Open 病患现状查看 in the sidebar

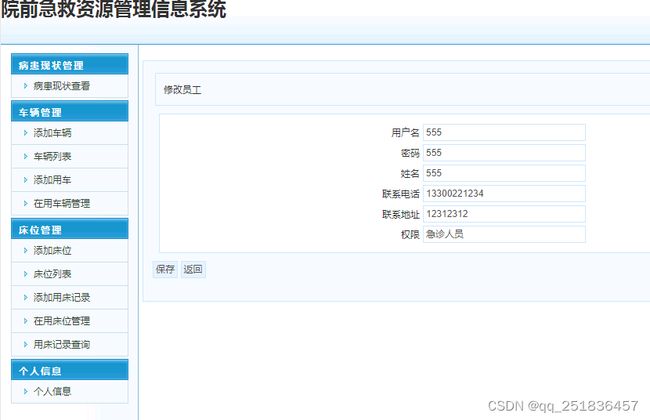coord(61,86)
